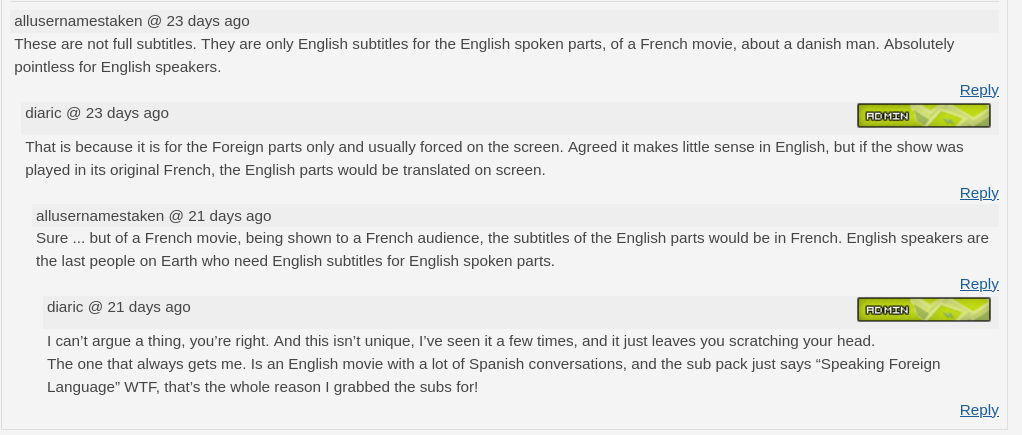Click "23 days ago" timestamp beside diaric
This screenshot has height=435, width=1022.
tap(127, 113)
